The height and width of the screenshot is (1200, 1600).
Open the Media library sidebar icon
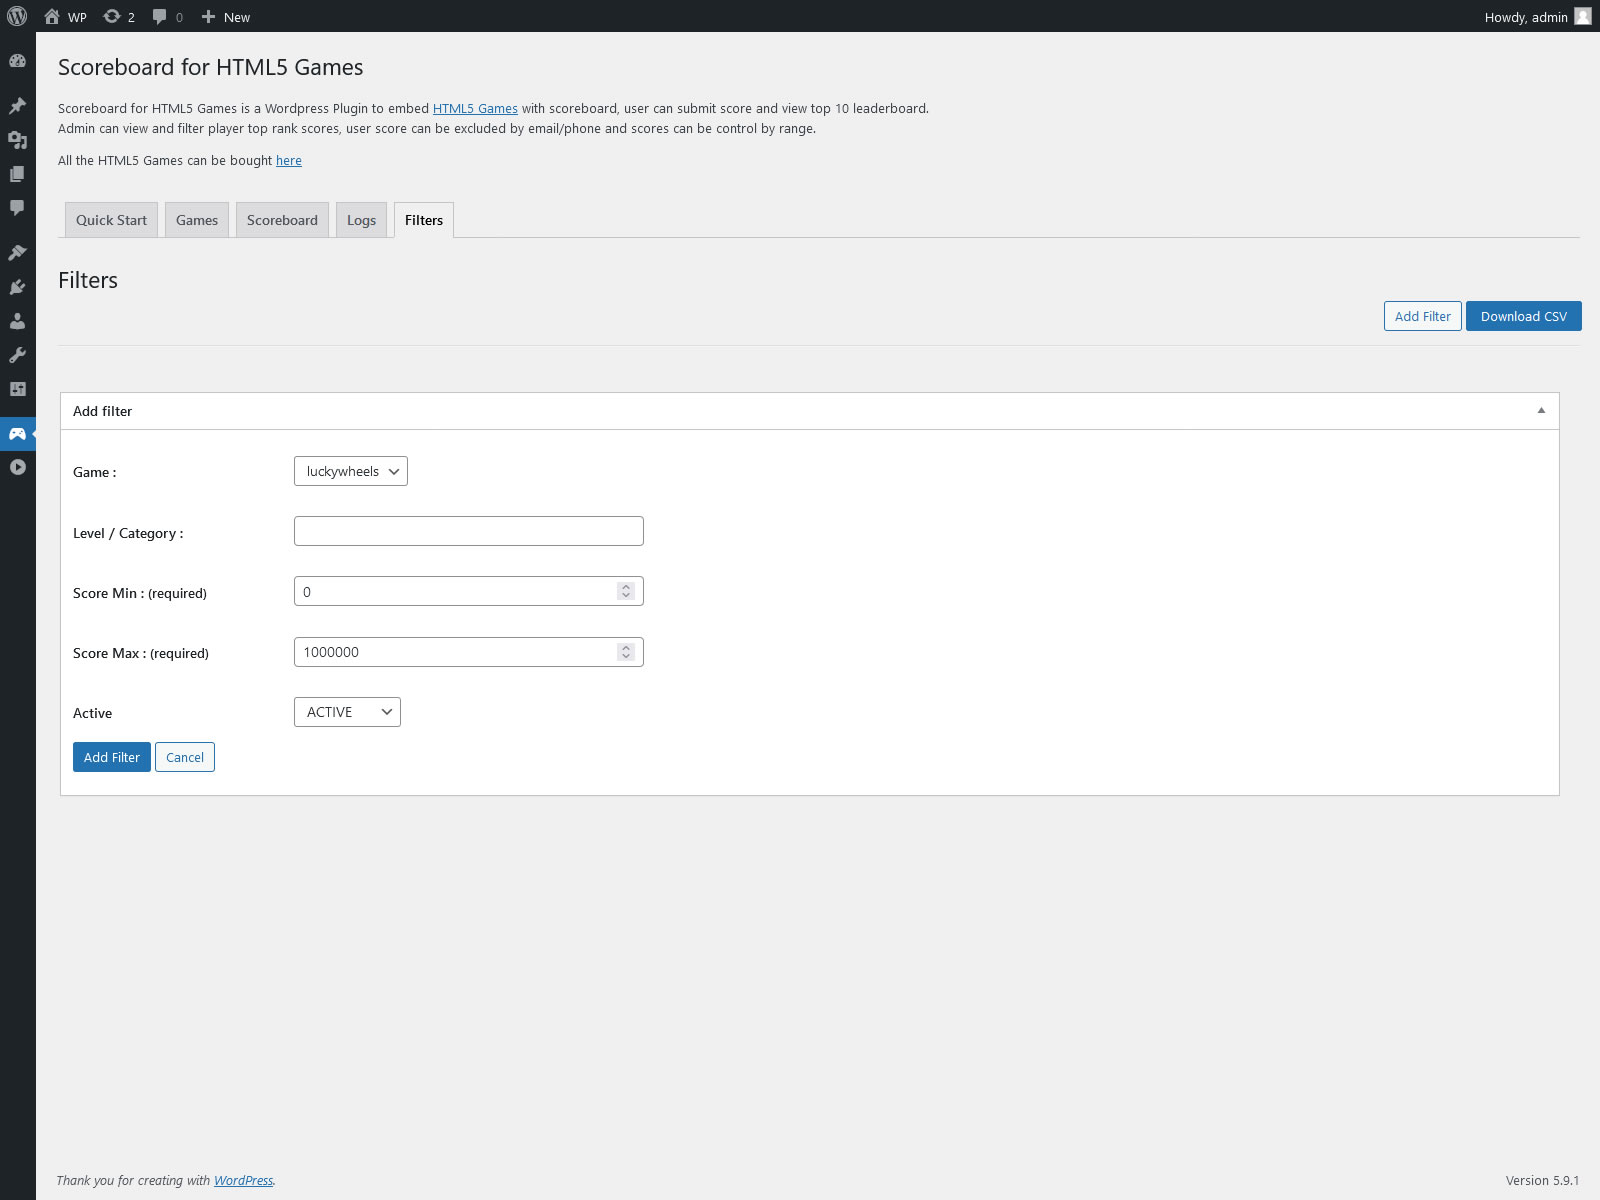(17, 140)
